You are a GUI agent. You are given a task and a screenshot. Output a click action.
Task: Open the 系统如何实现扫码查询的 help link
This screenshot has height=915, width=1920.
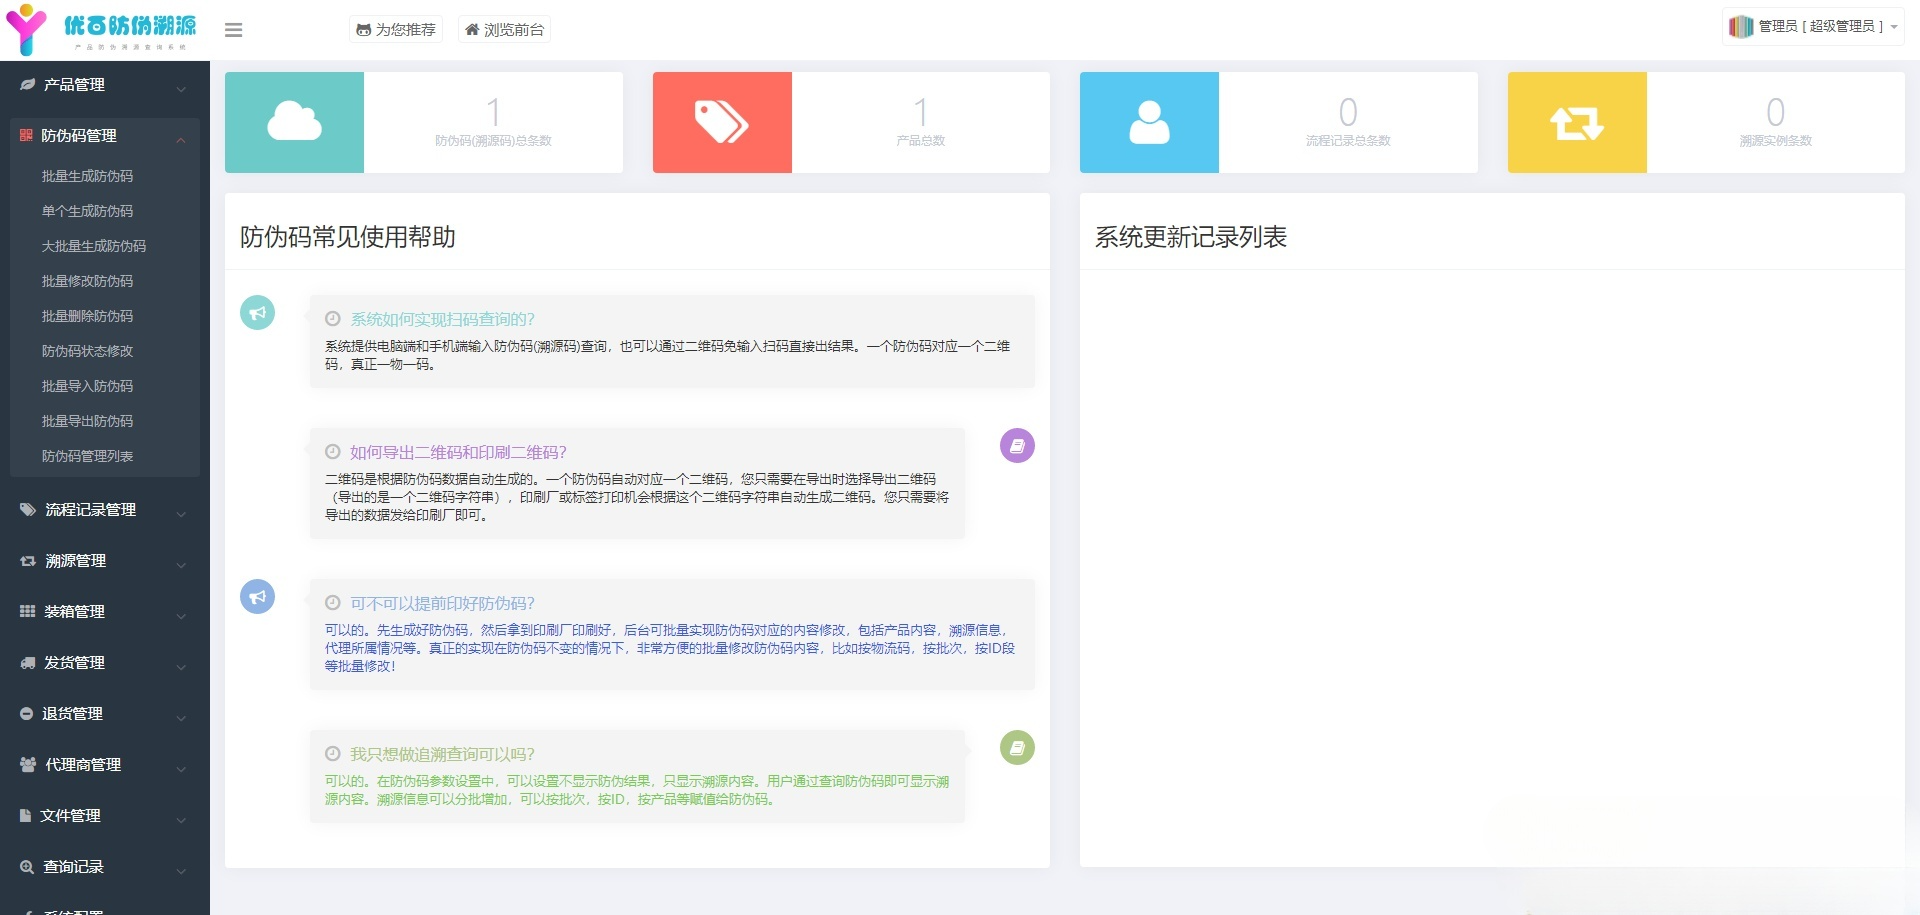tap(443, 319)
